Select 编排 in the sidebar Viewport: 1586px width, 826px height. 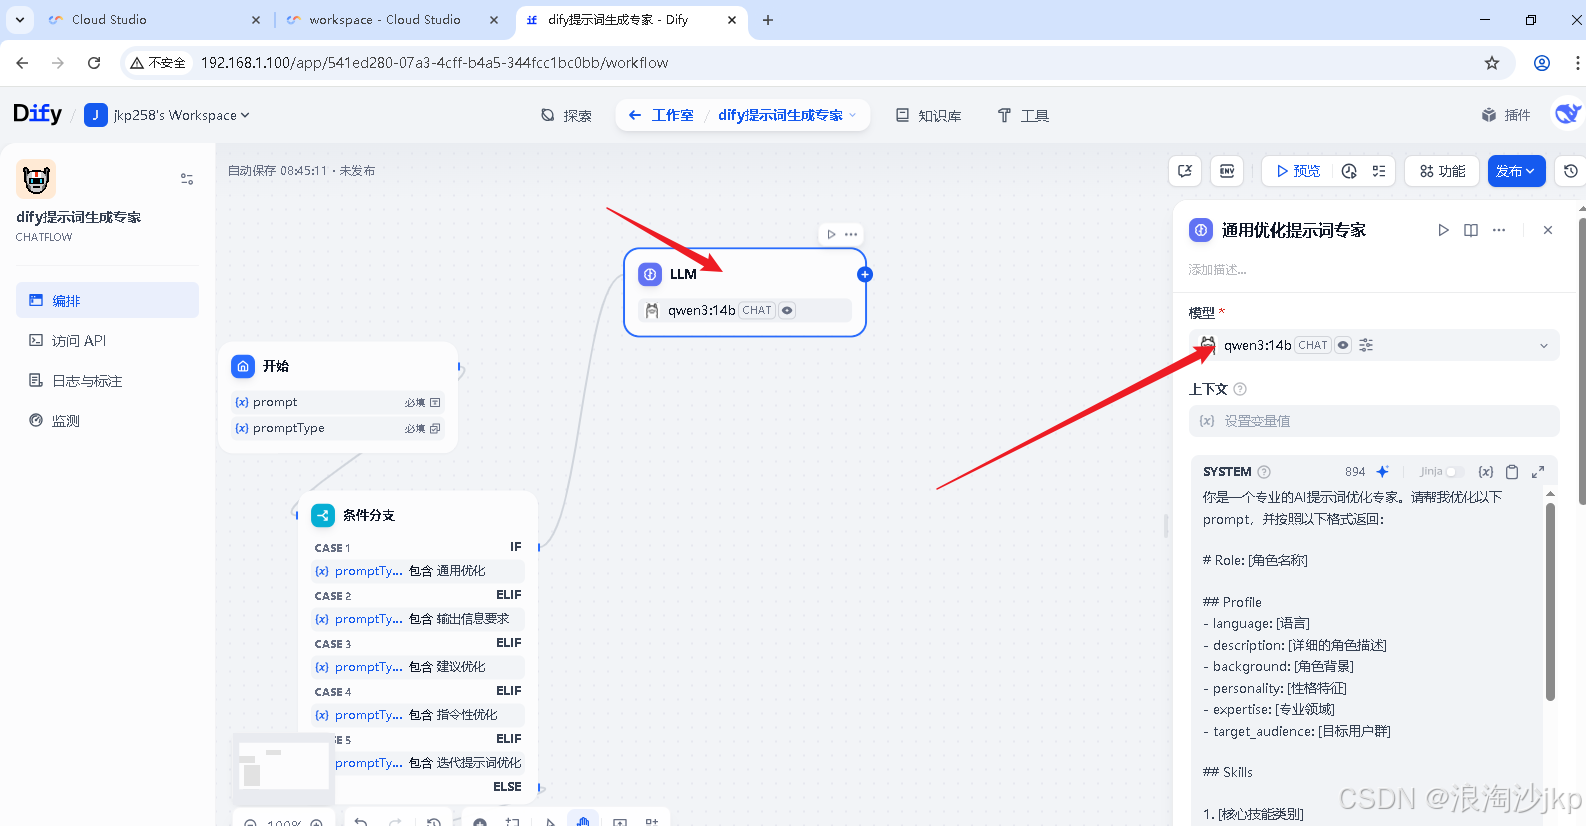[107, 300]
